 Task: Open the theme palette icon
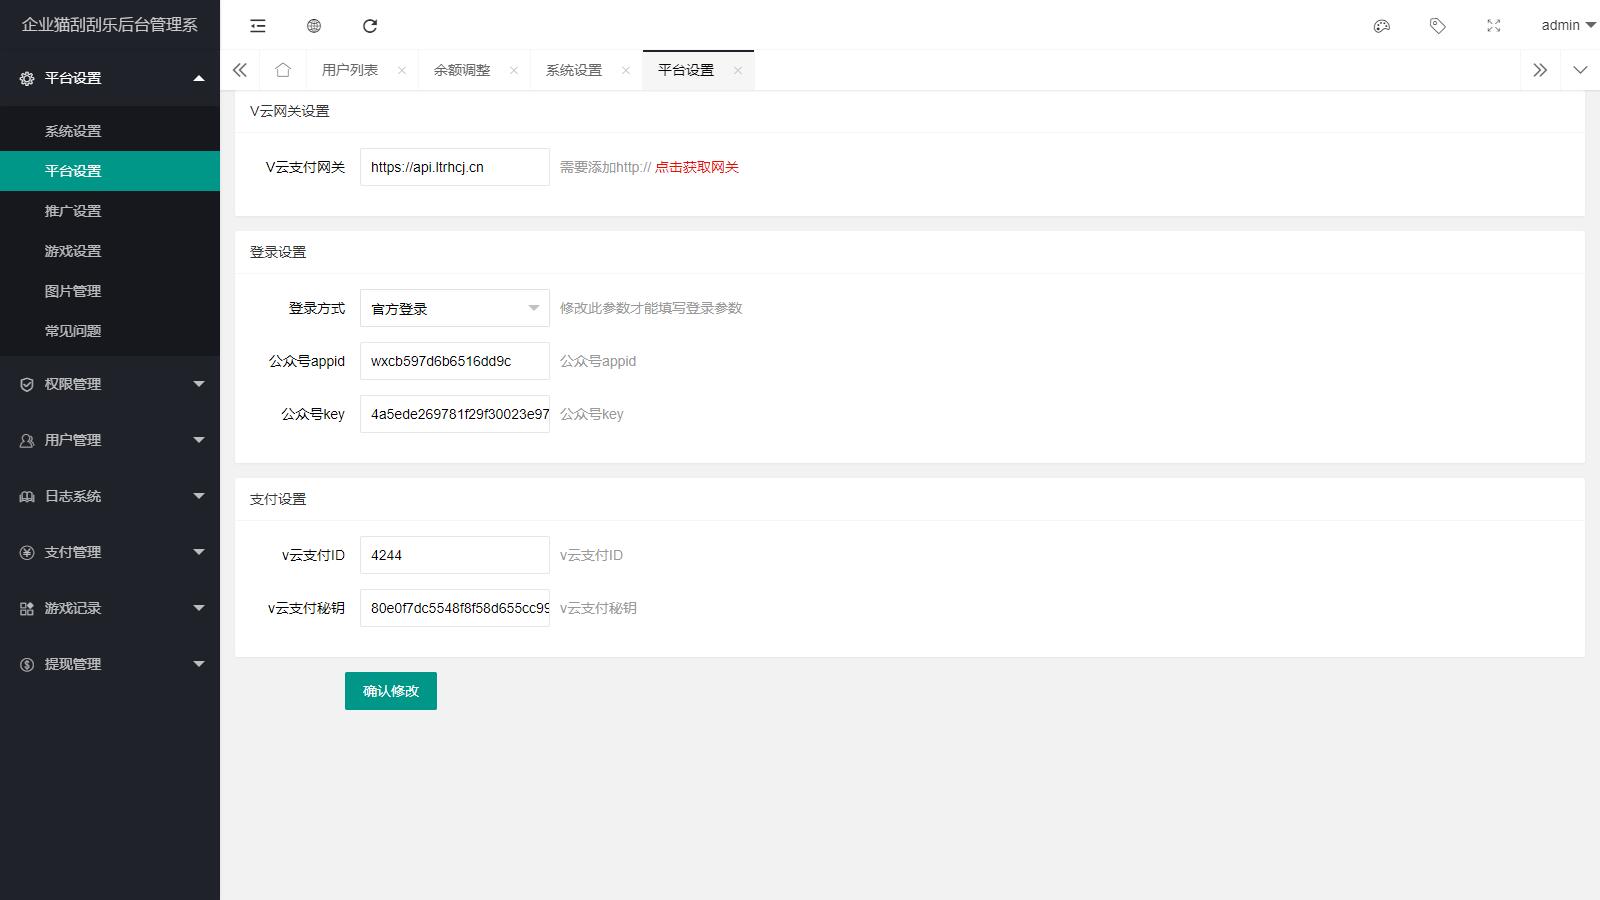coord(1382,26)
